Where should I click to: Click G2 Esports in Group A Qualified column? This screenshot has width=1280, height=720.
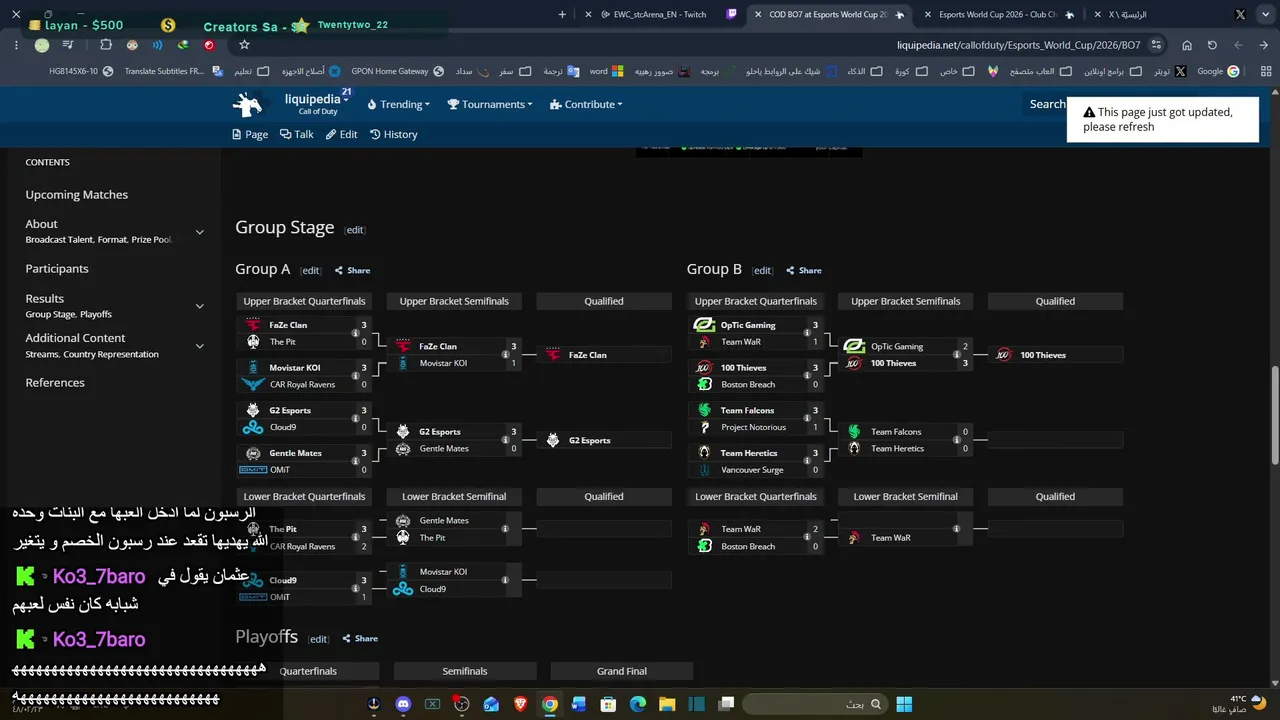click(589, 440)
